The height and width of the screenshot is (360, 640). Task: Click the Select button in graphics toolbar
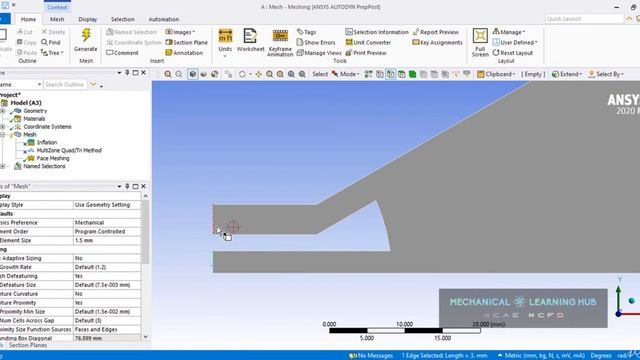(x=320, y=74)
